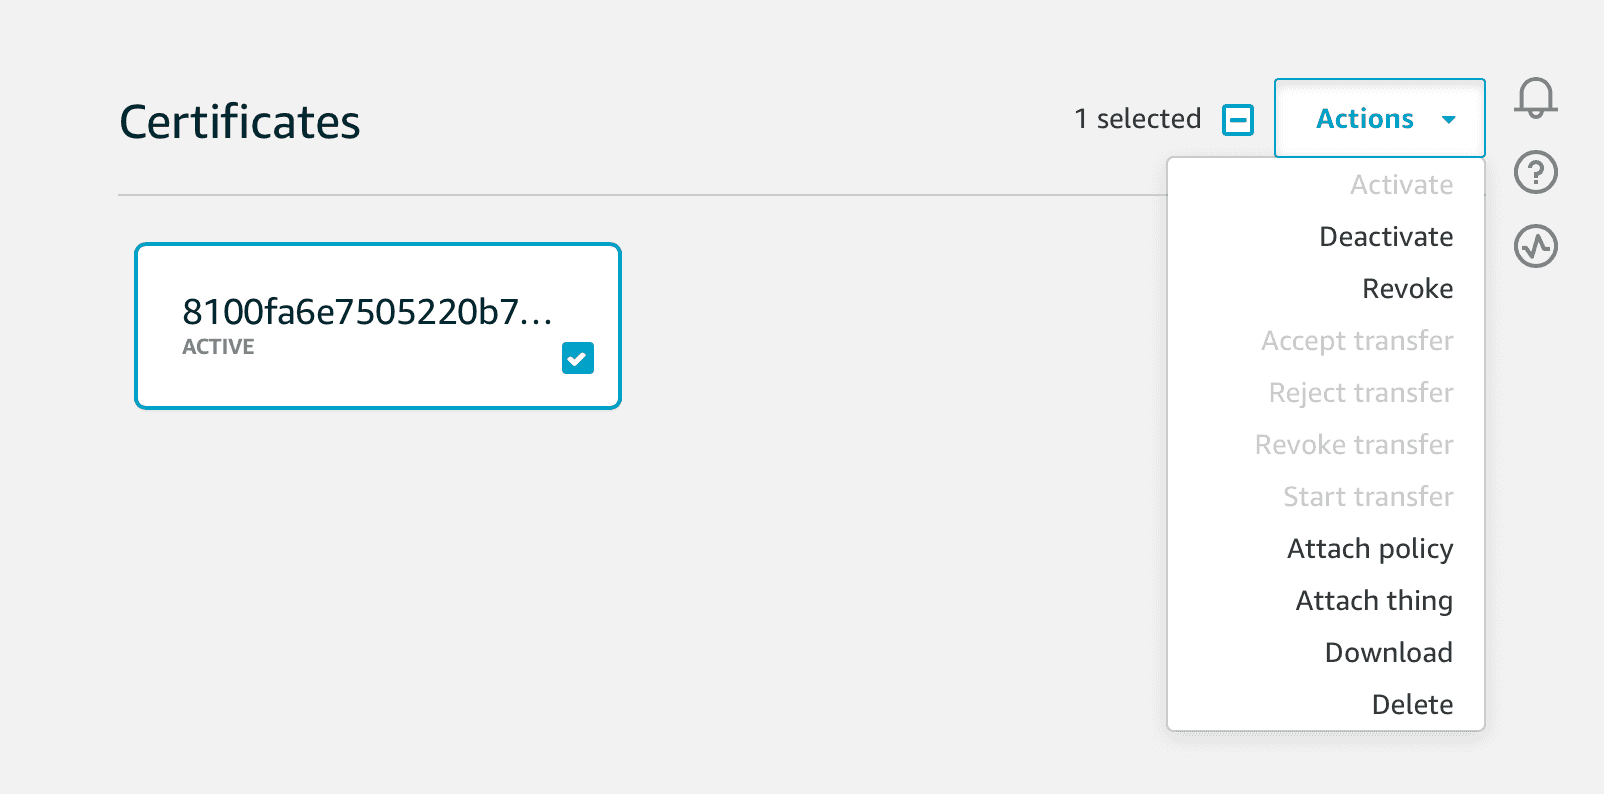
Task: Click the ACTIVE status label on the card
Action: (x=218, y=347)
